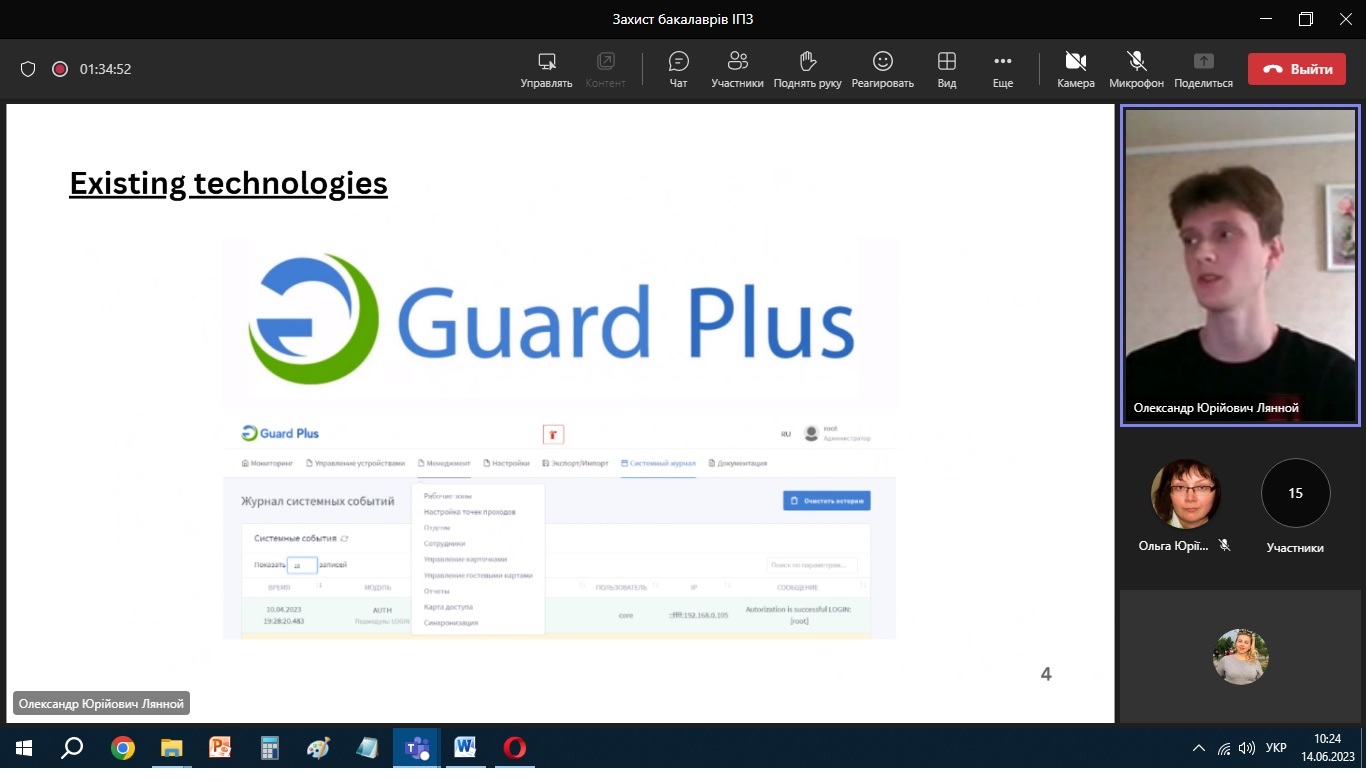1369x782 pixels.
Task: Unmute with the Микрофон button
Action: 1137,69
